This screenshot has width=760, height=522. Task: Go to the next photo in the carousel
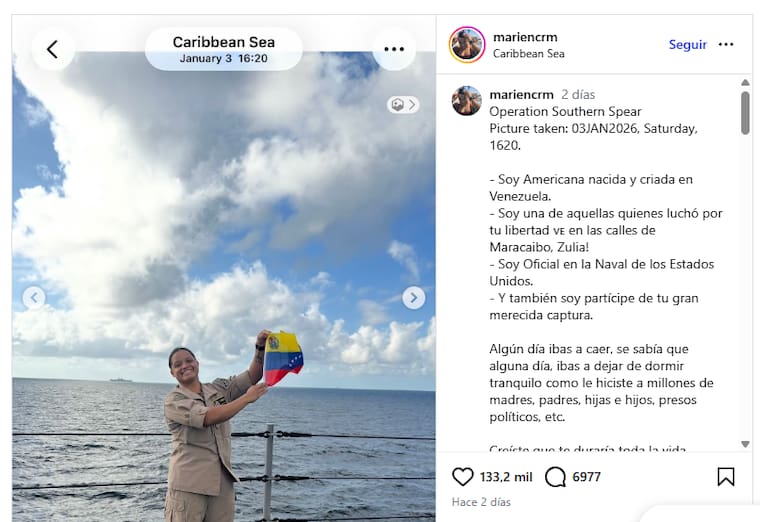pos(413,298)
